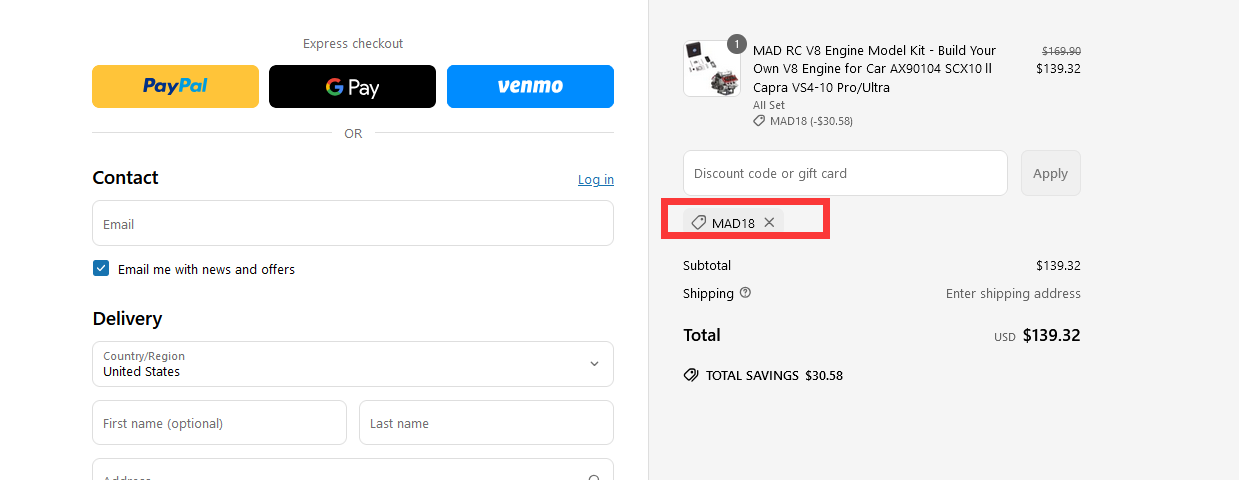This screenshot has height=480, width=1239.
Task: Click the V8 Engine product thumbnail
Action: [712, 68]
